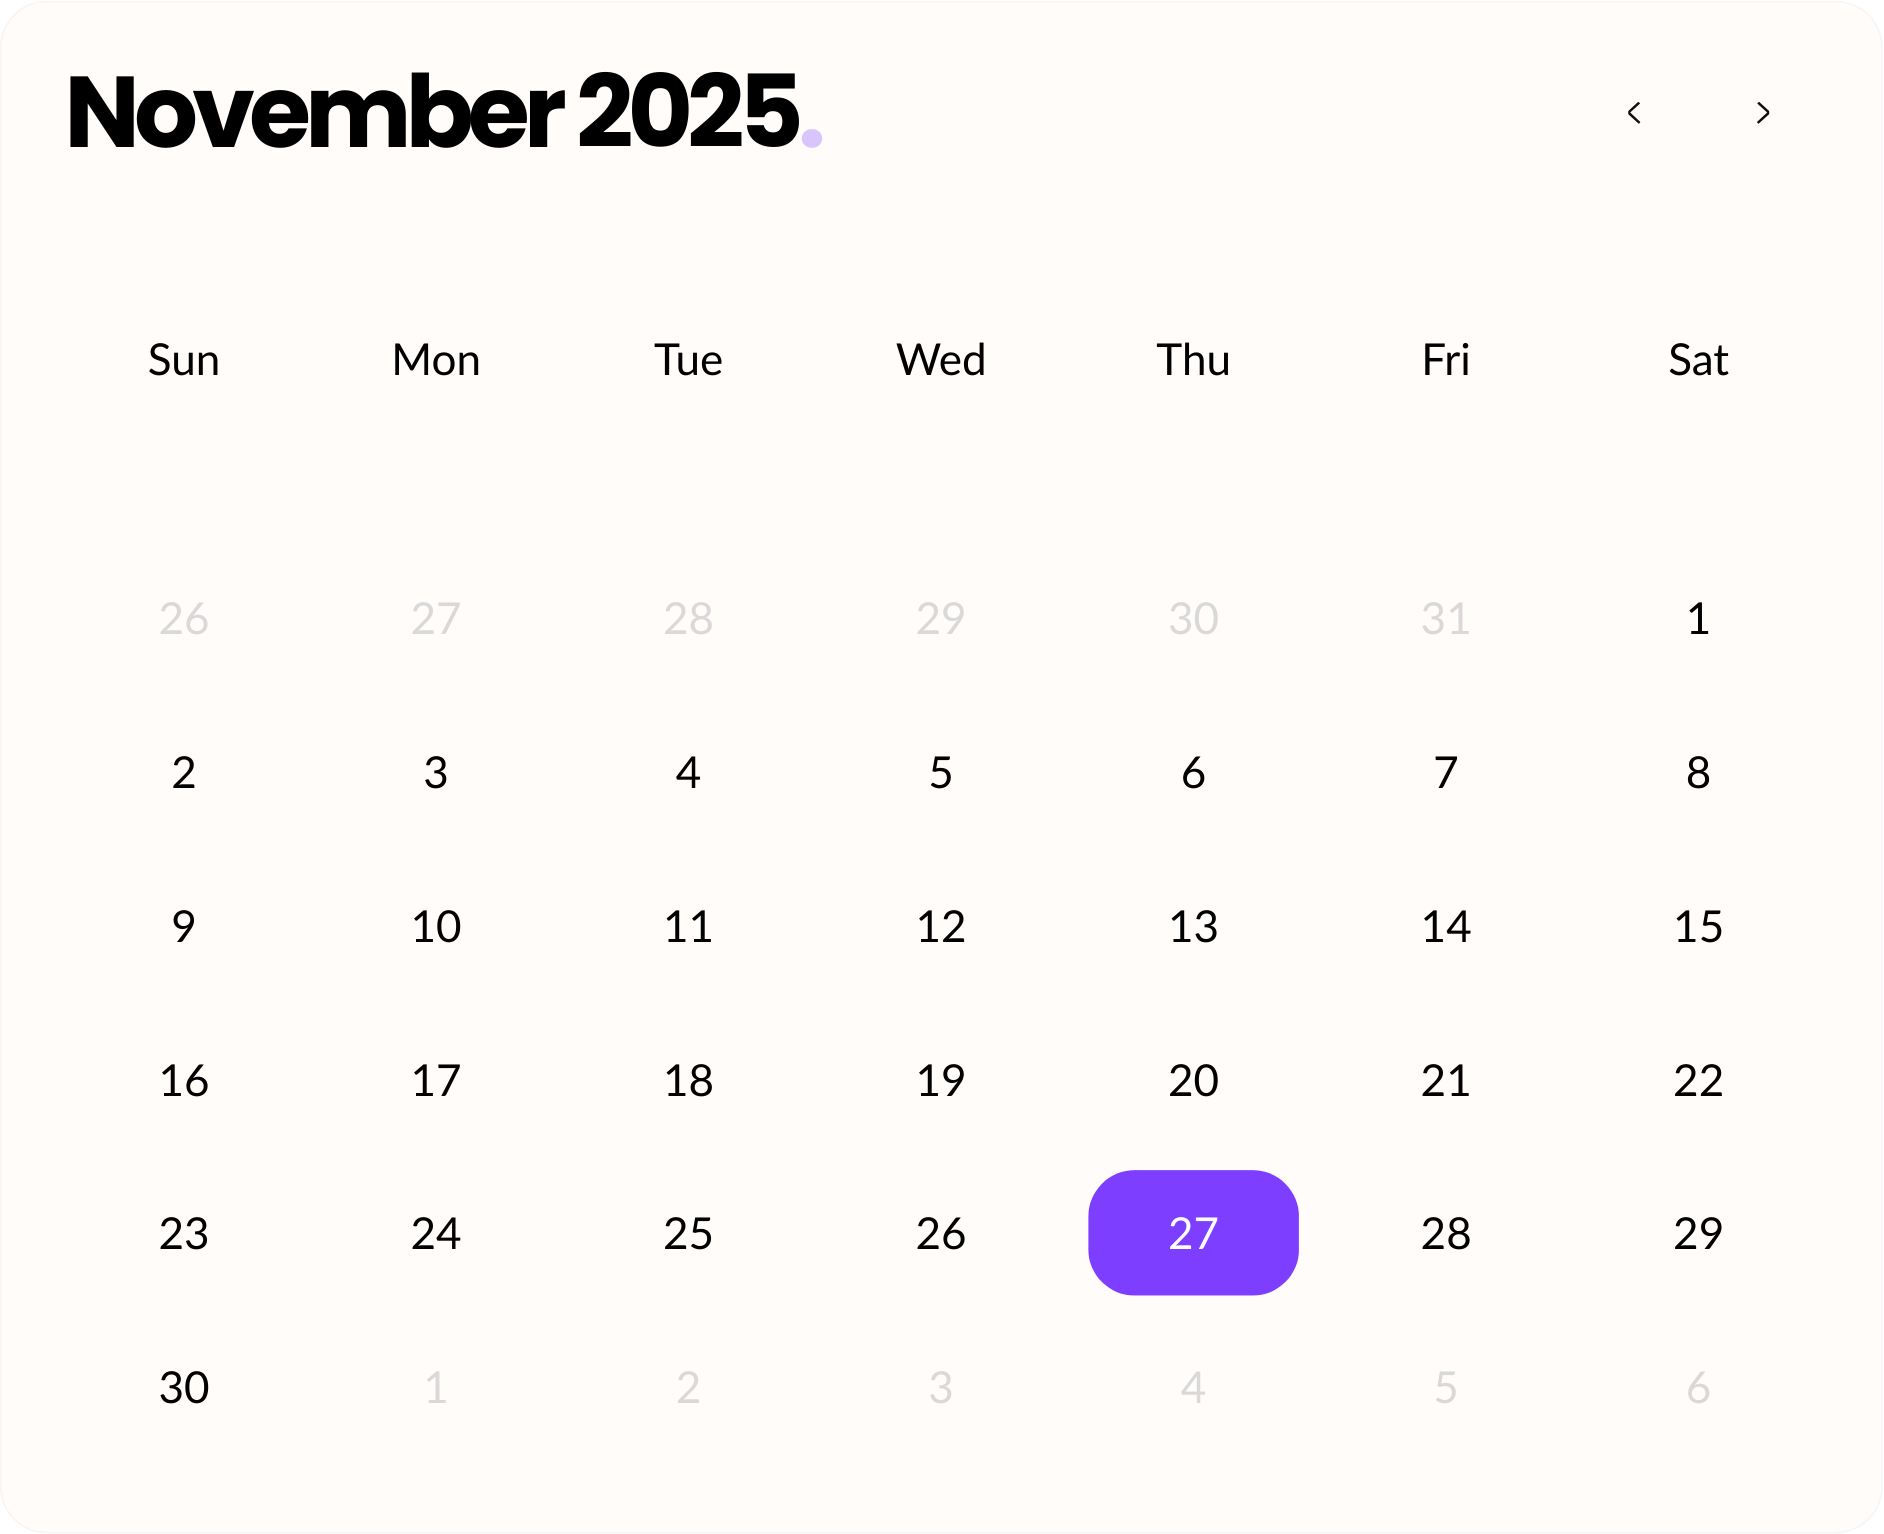Select Friday November 7
1884x1534 pixels.
point(1445,773)
